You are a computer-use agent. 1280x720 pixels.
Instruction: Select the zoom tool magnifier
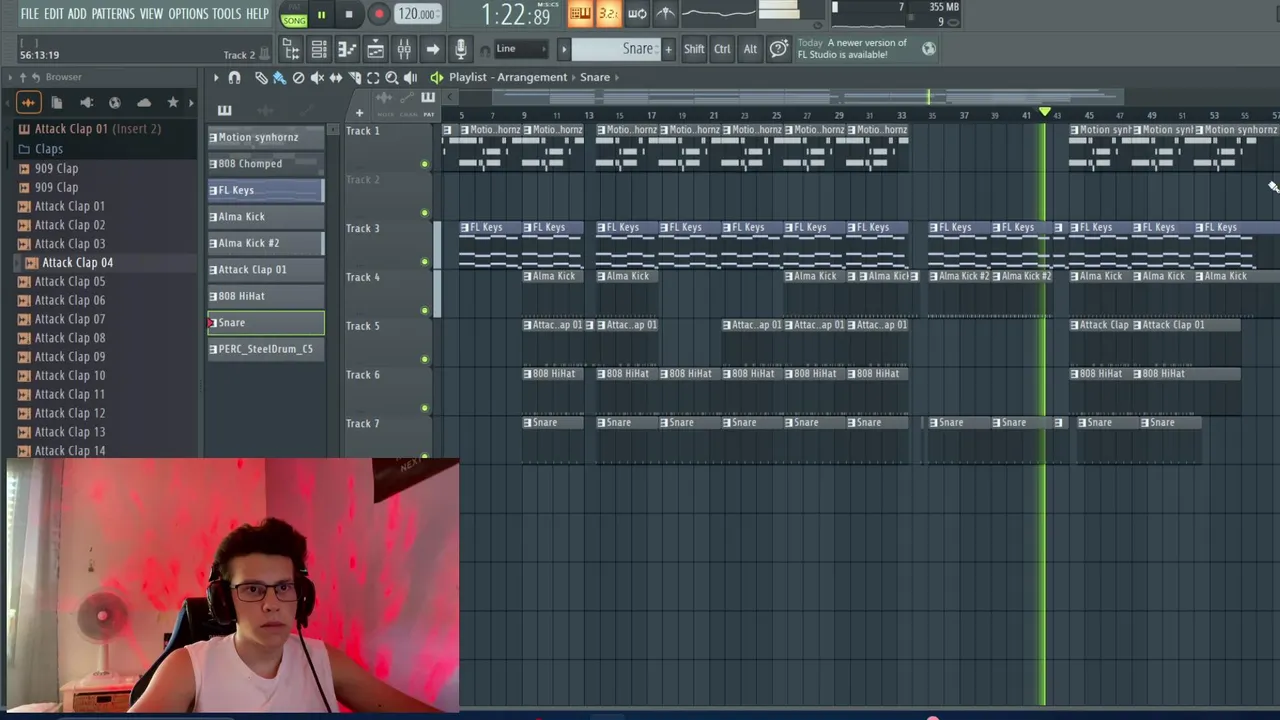pos(392,77)
